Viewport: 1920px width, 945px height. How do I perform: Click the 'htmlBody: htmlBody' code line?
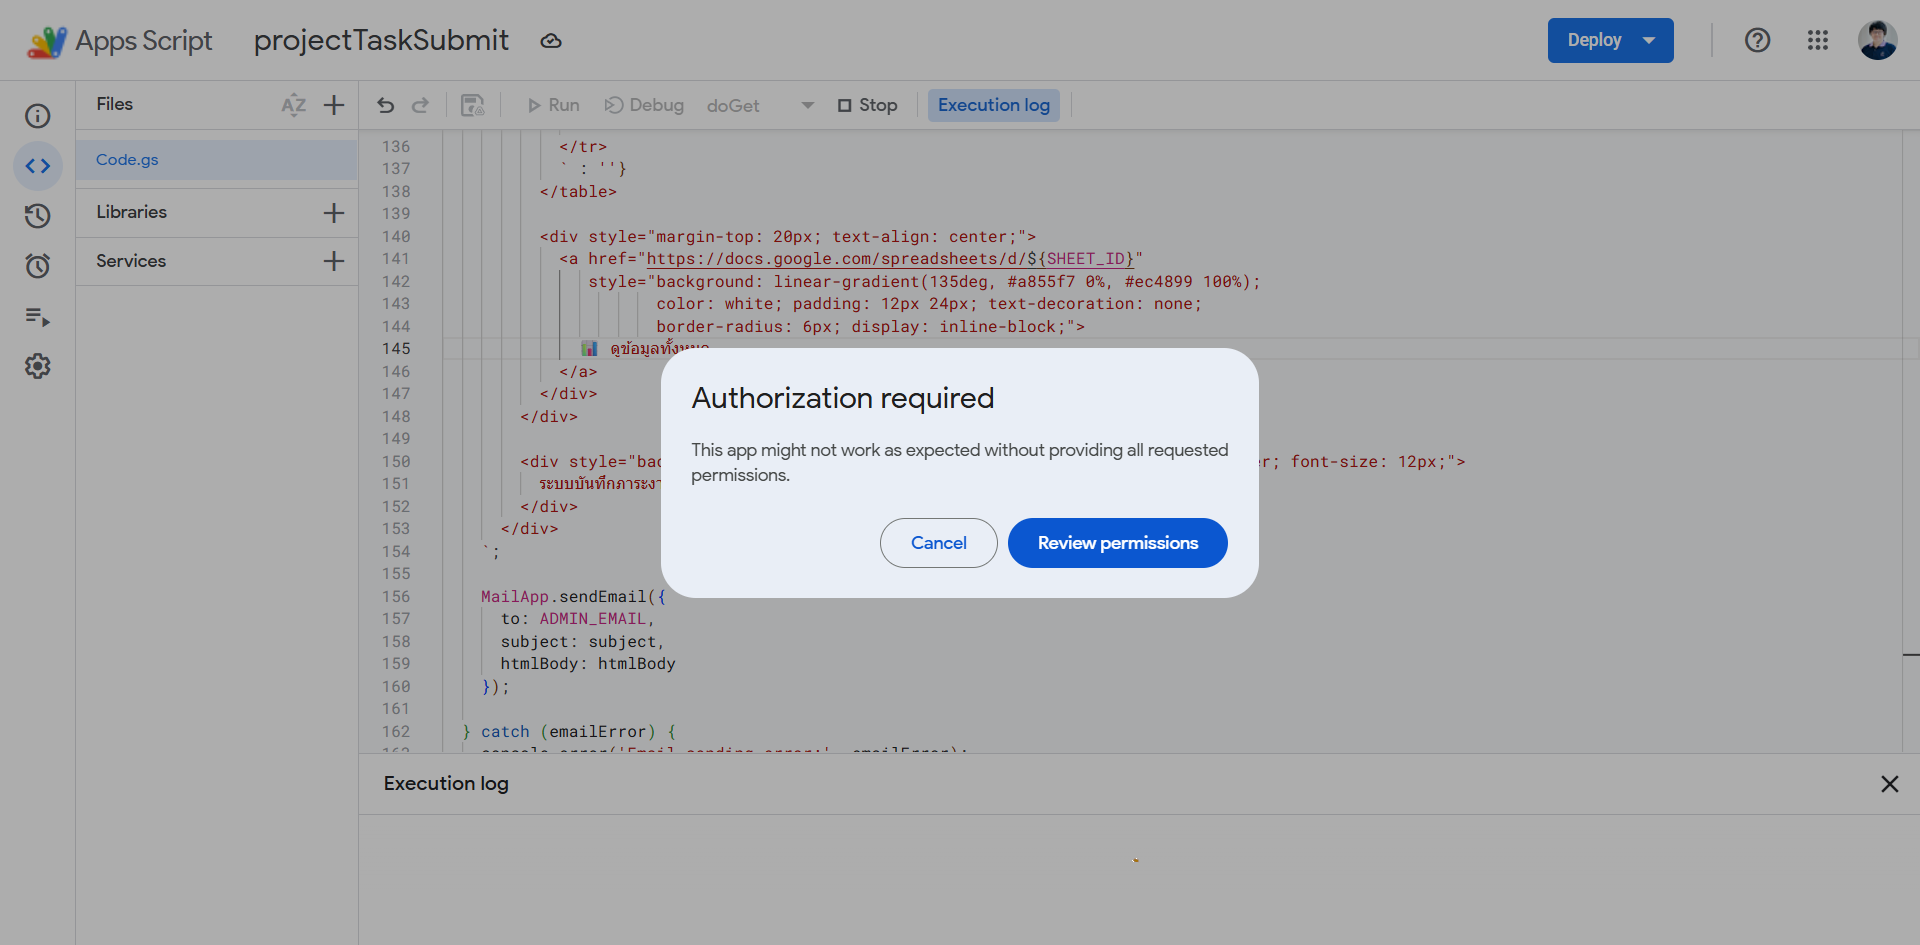point(588,664)
